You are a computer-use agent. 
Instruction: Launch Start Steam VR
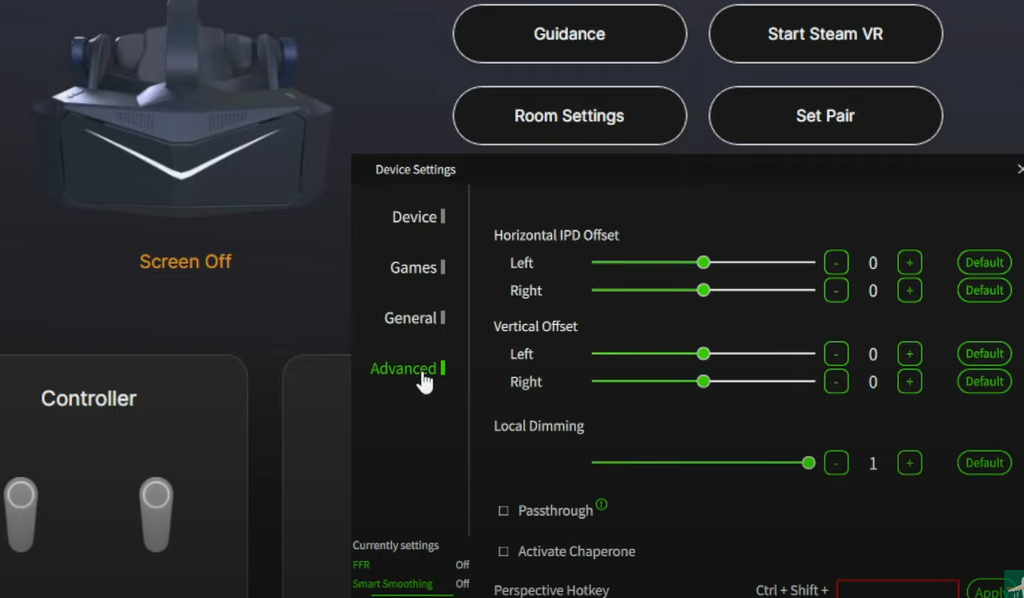tap(825, 34)
